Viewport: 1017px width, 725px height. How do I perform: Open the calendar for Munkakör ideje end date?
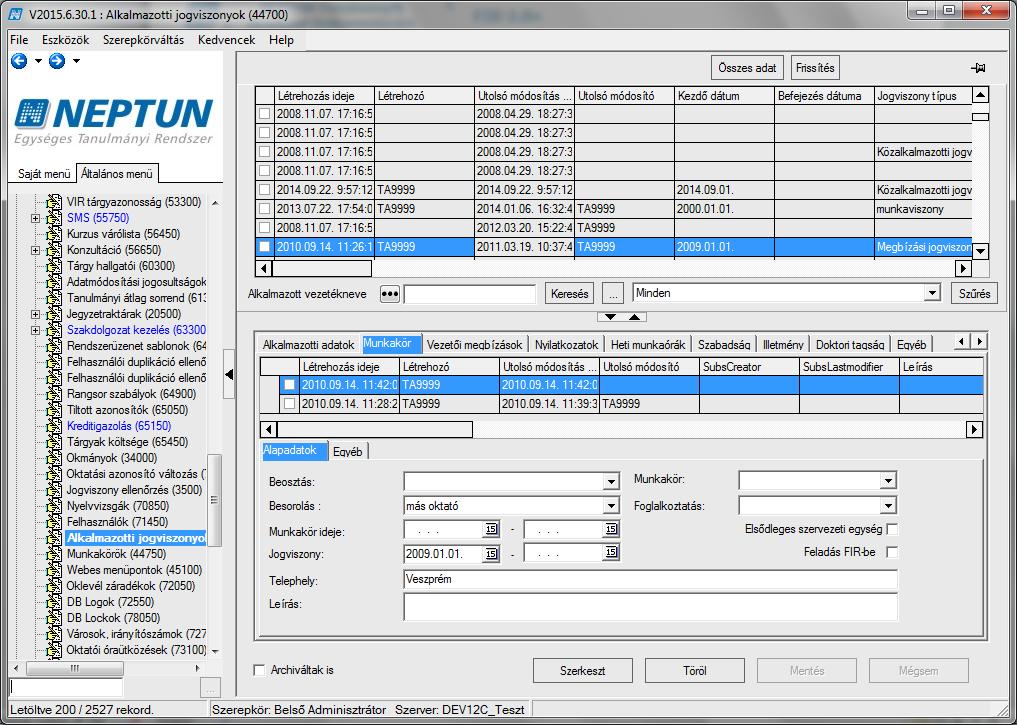click(x=611, y=530)
